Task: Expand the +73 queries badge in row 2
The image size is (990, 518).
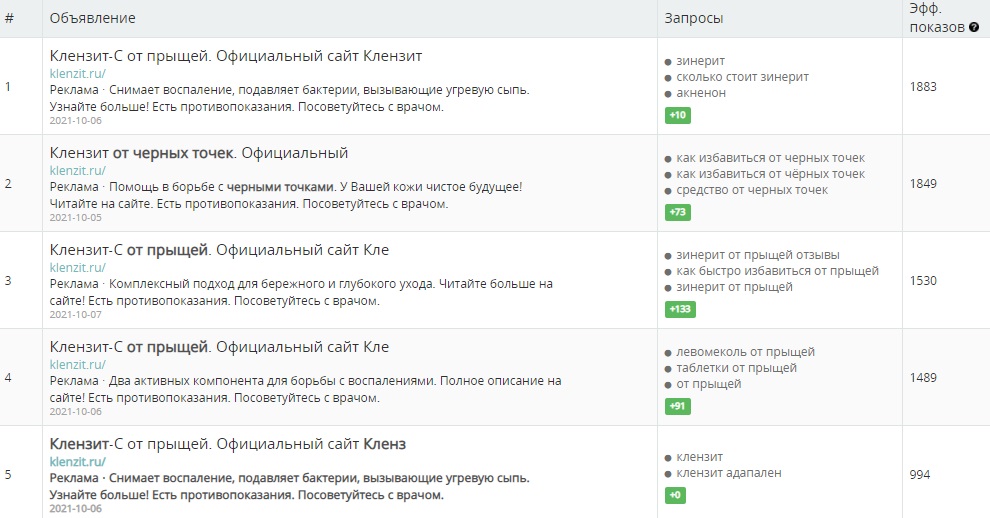Action: (677, 212)
